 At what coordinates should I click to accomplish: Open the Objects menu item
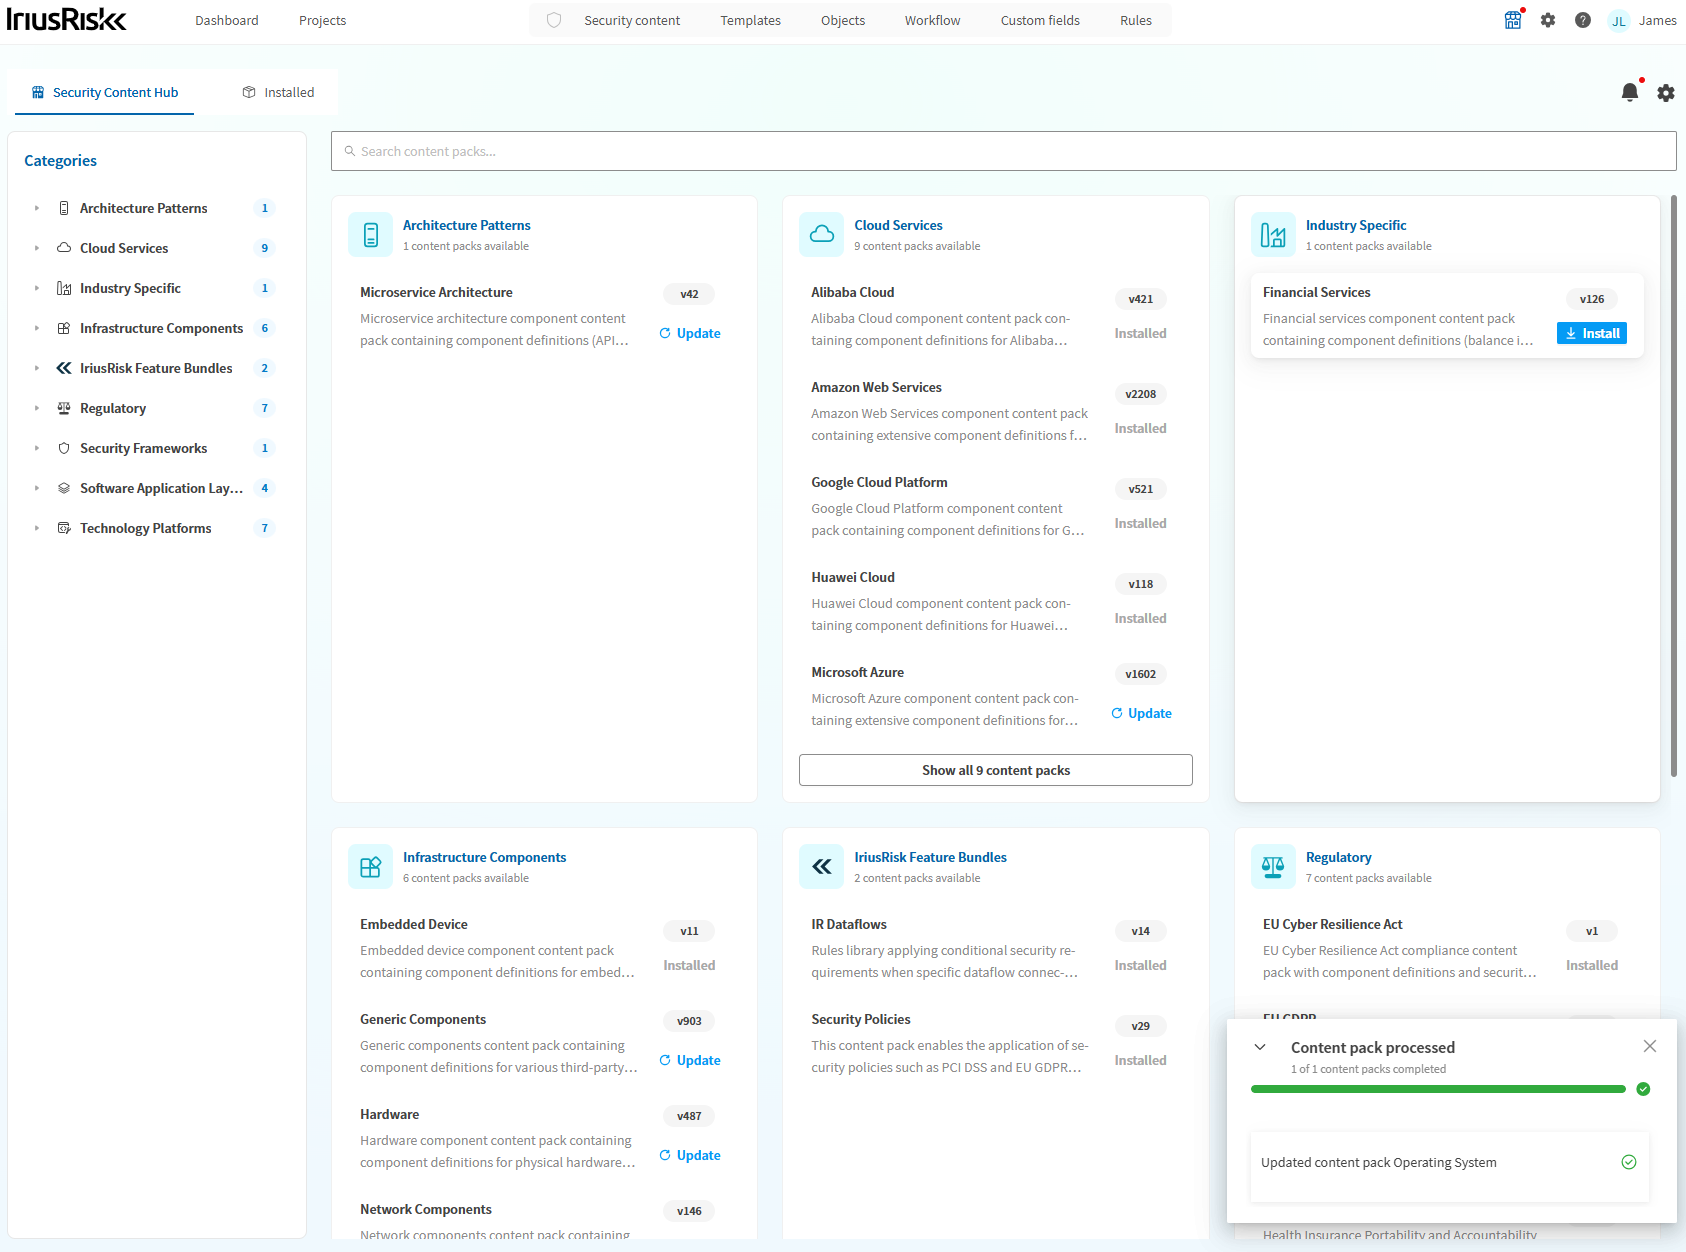tap(843, 20)
